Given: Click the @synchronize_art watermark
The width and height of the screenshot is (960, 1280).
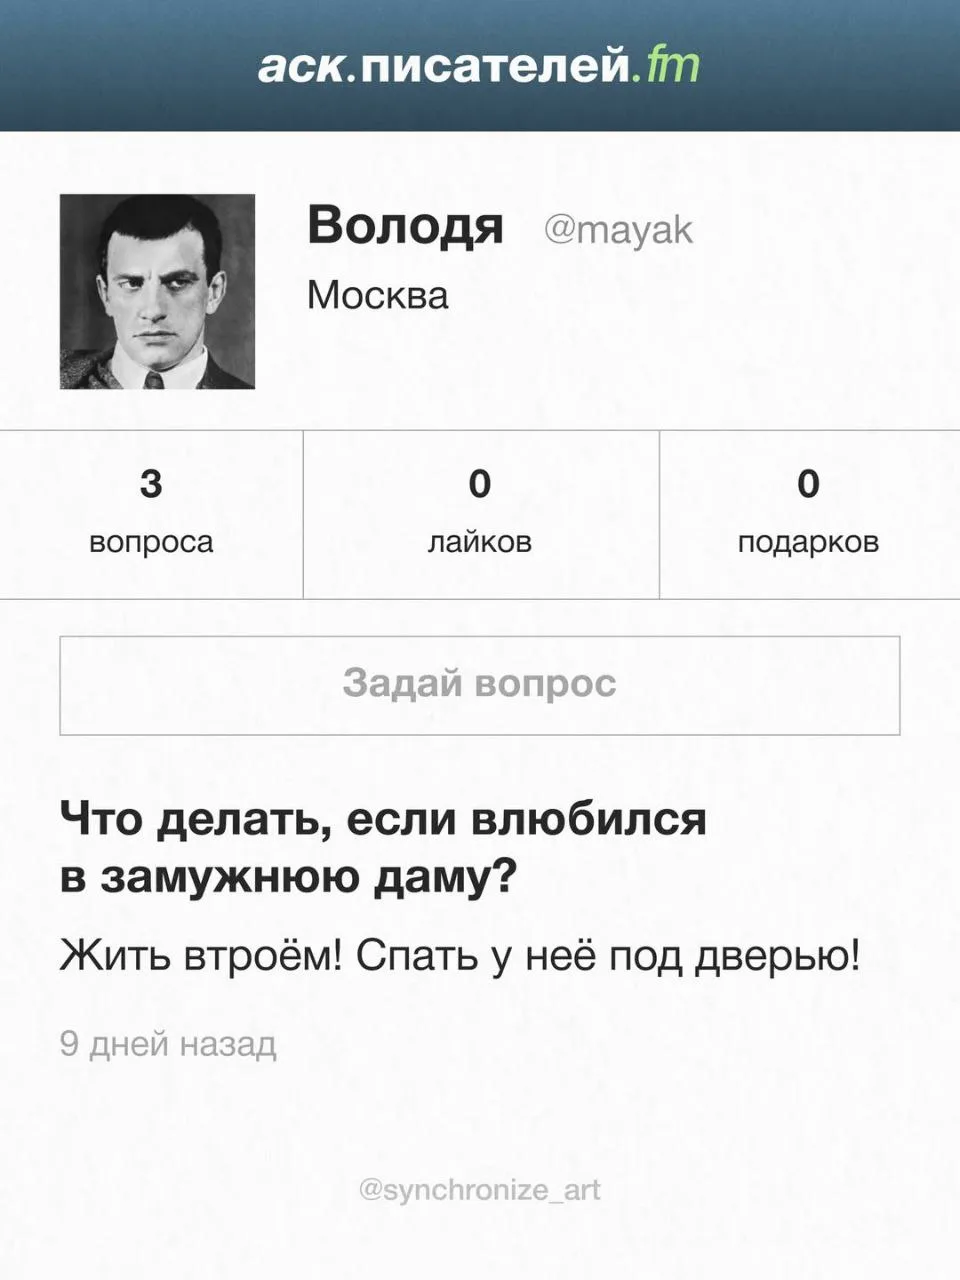Looking at the screenshot, I should [480, 1190].
